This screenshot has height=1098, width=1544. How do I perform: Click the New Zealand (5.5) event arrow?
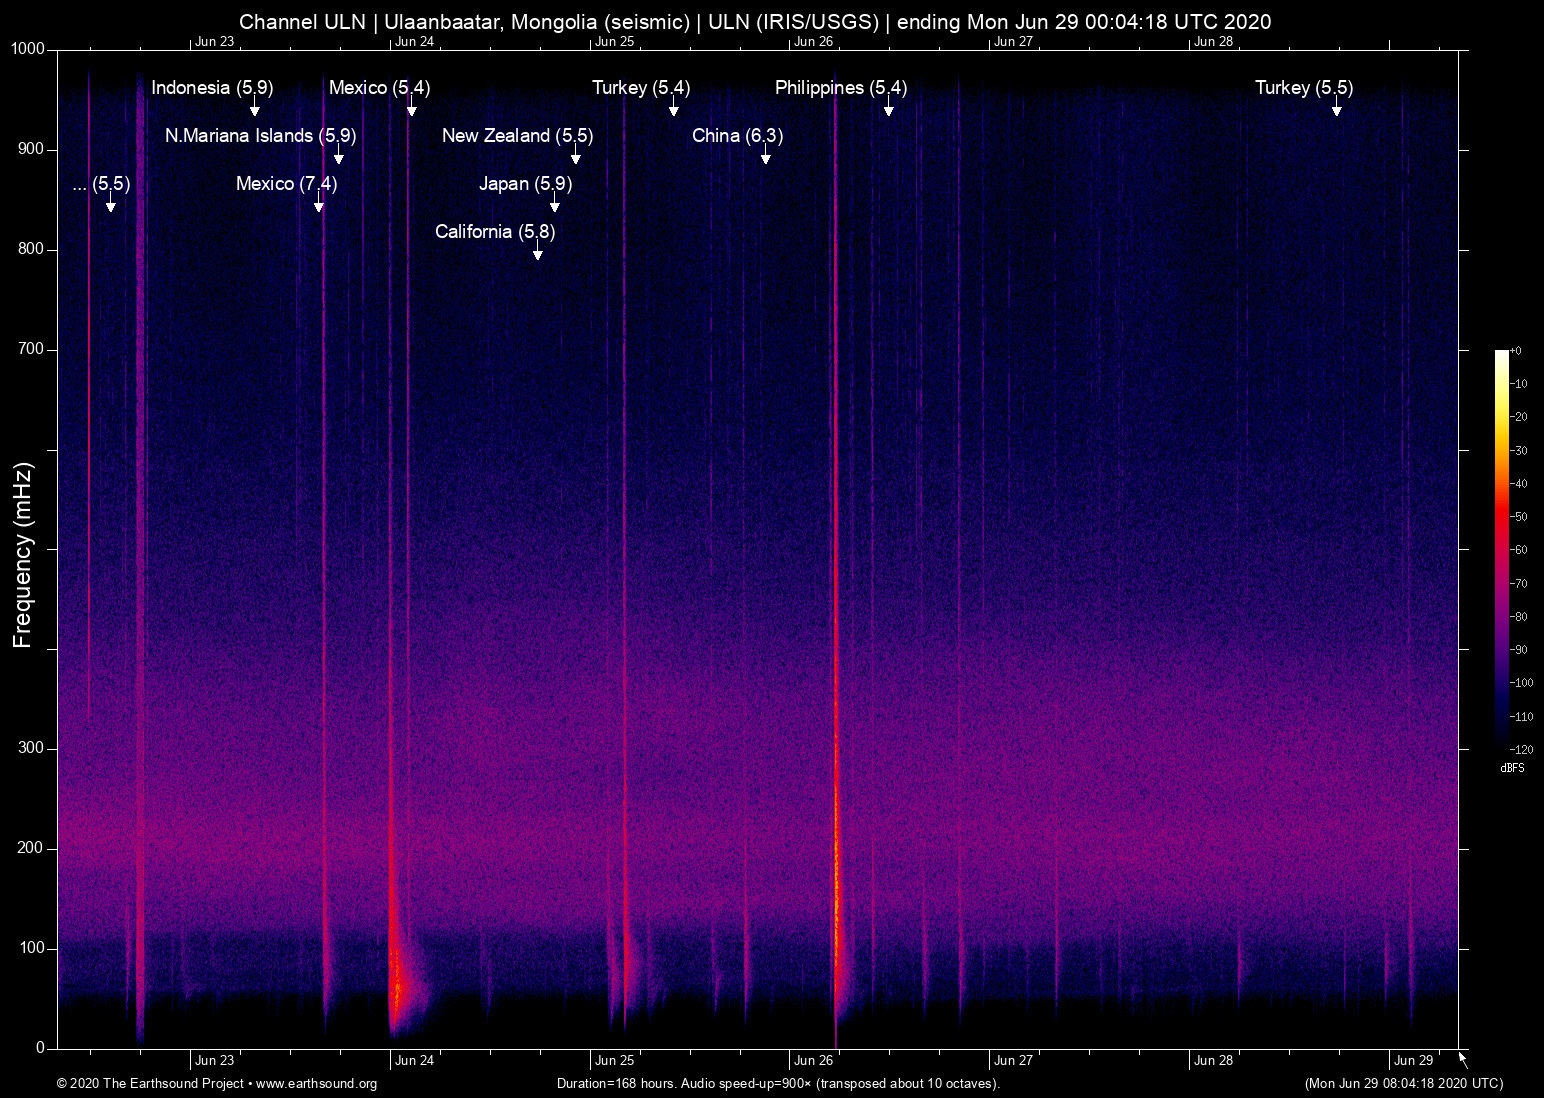[x=576, y=157]
